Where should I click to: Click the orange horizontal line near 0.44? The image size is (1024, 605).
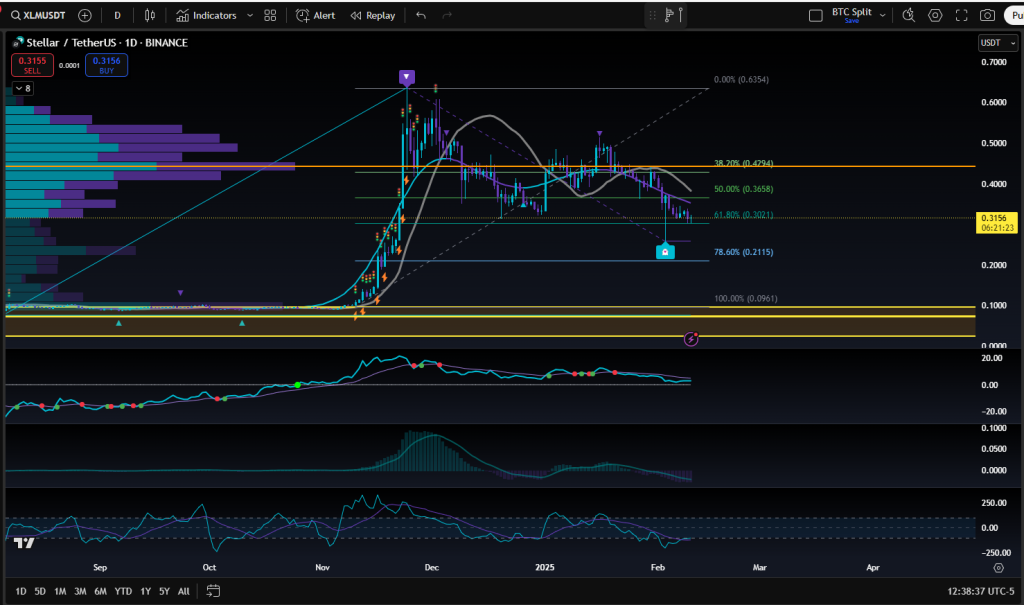click(490, 167)
